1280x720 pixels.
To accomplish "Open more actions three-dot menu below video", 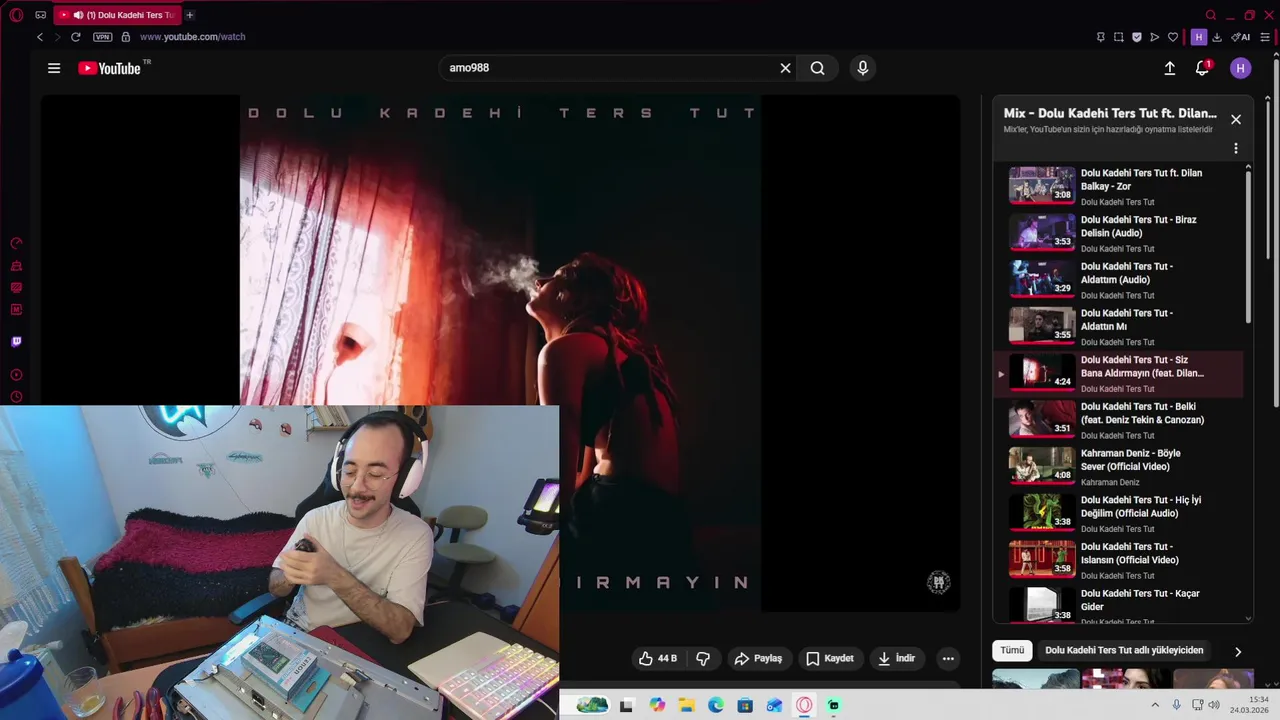I will coord(948,658).
